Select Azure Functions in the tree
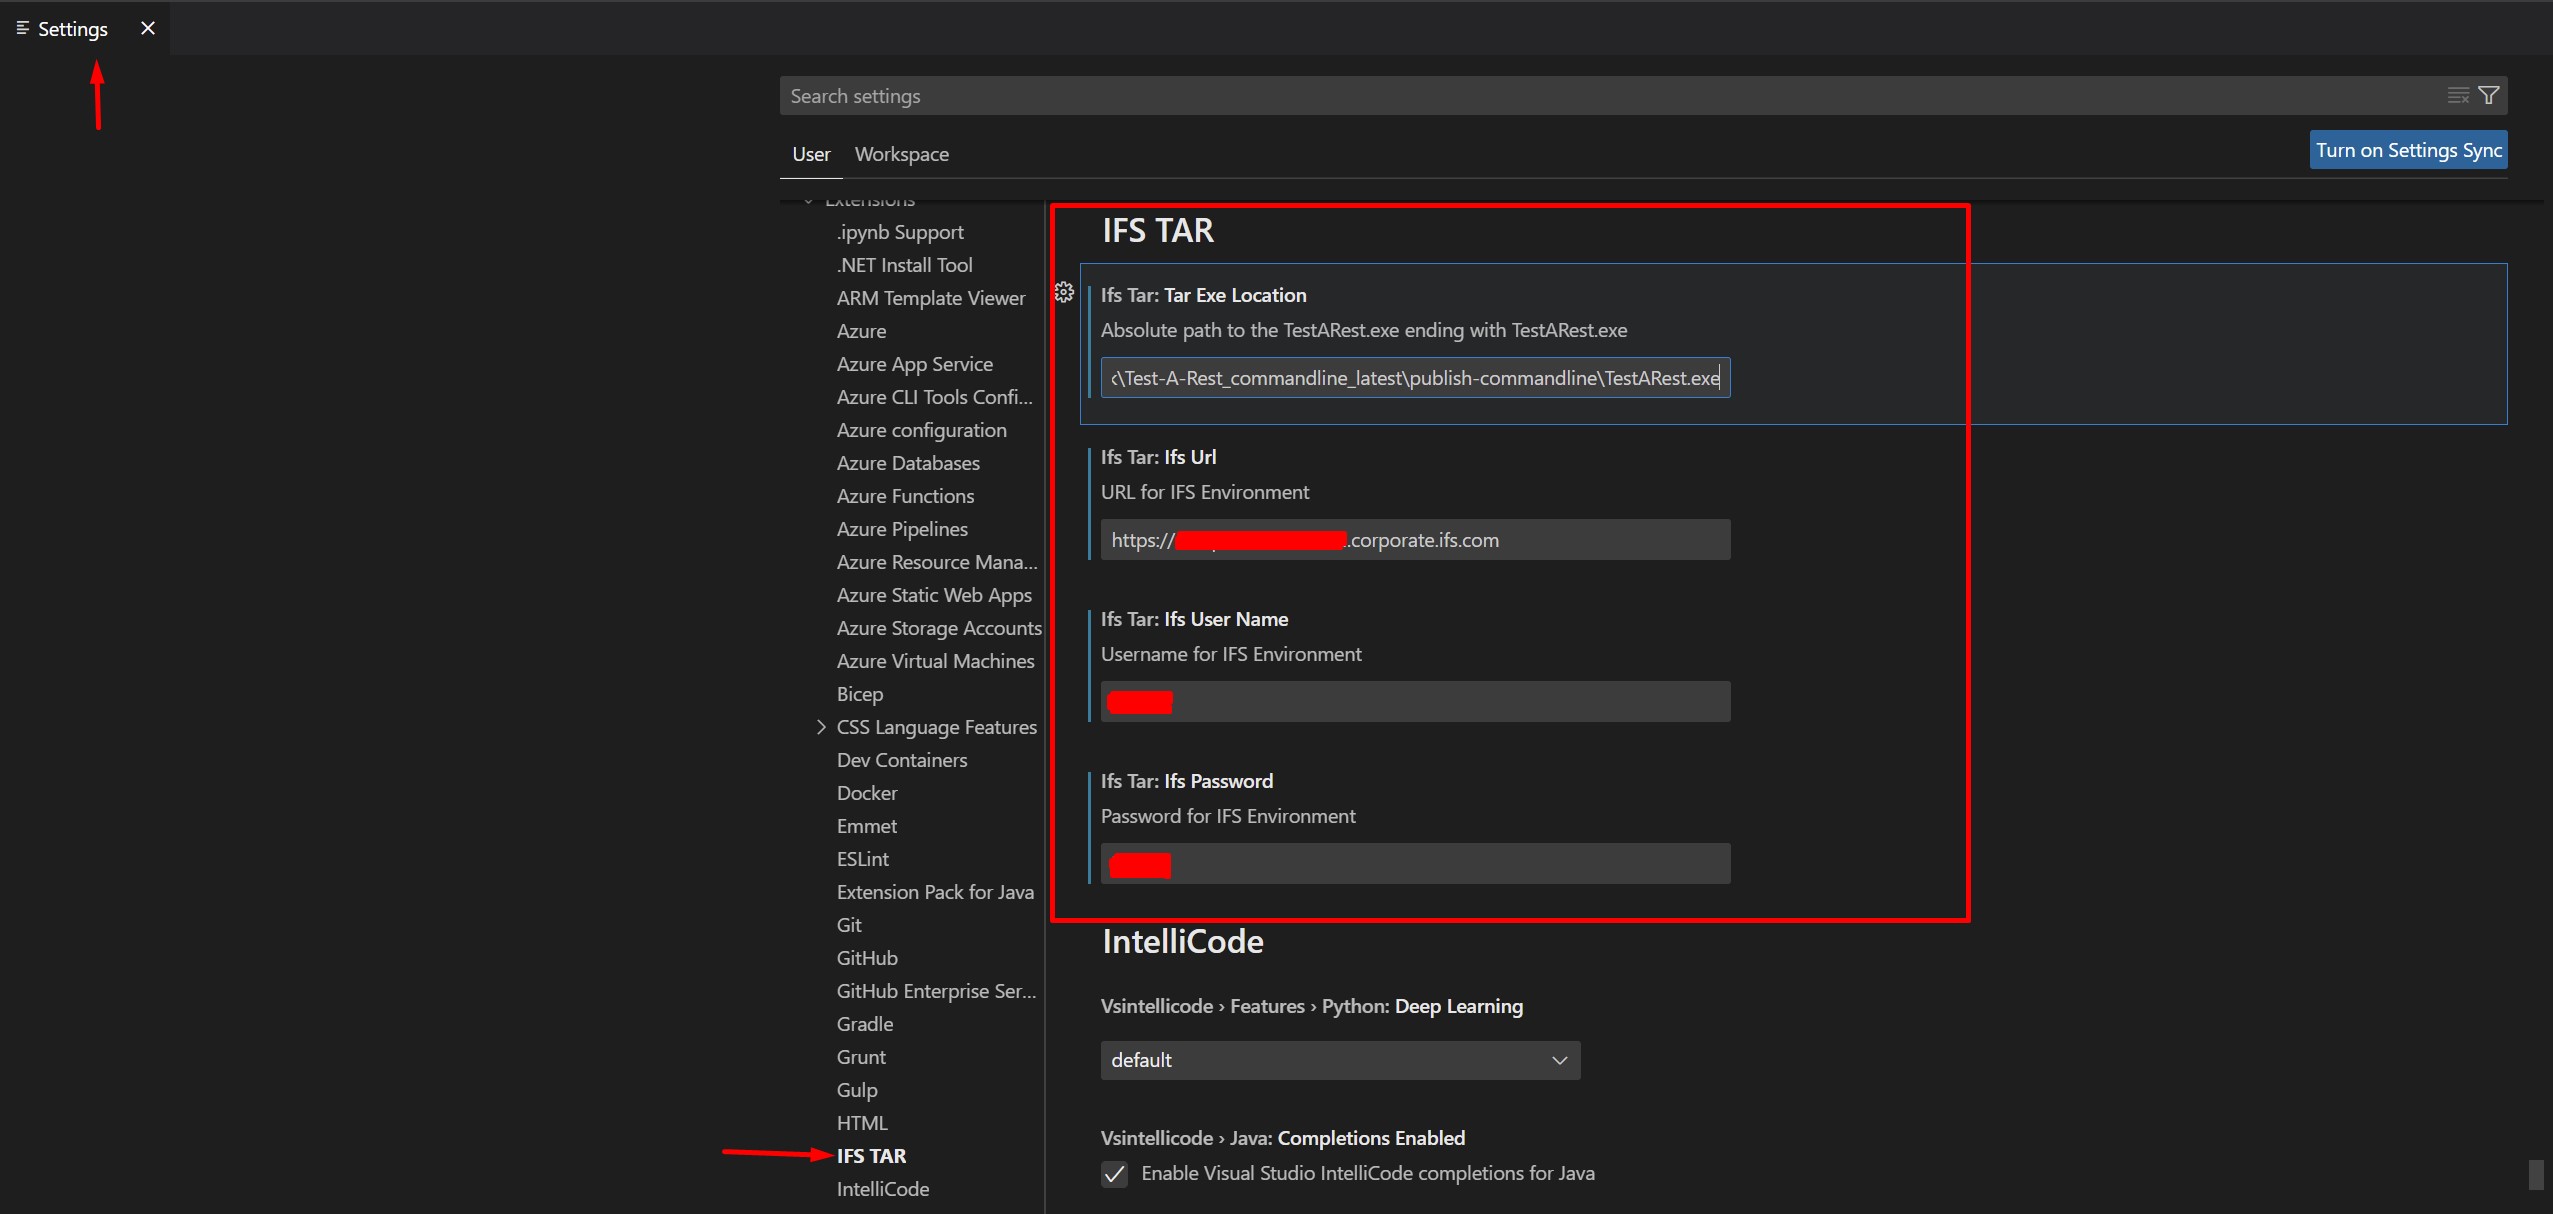 pyautogui.click(x=905, y=496)
